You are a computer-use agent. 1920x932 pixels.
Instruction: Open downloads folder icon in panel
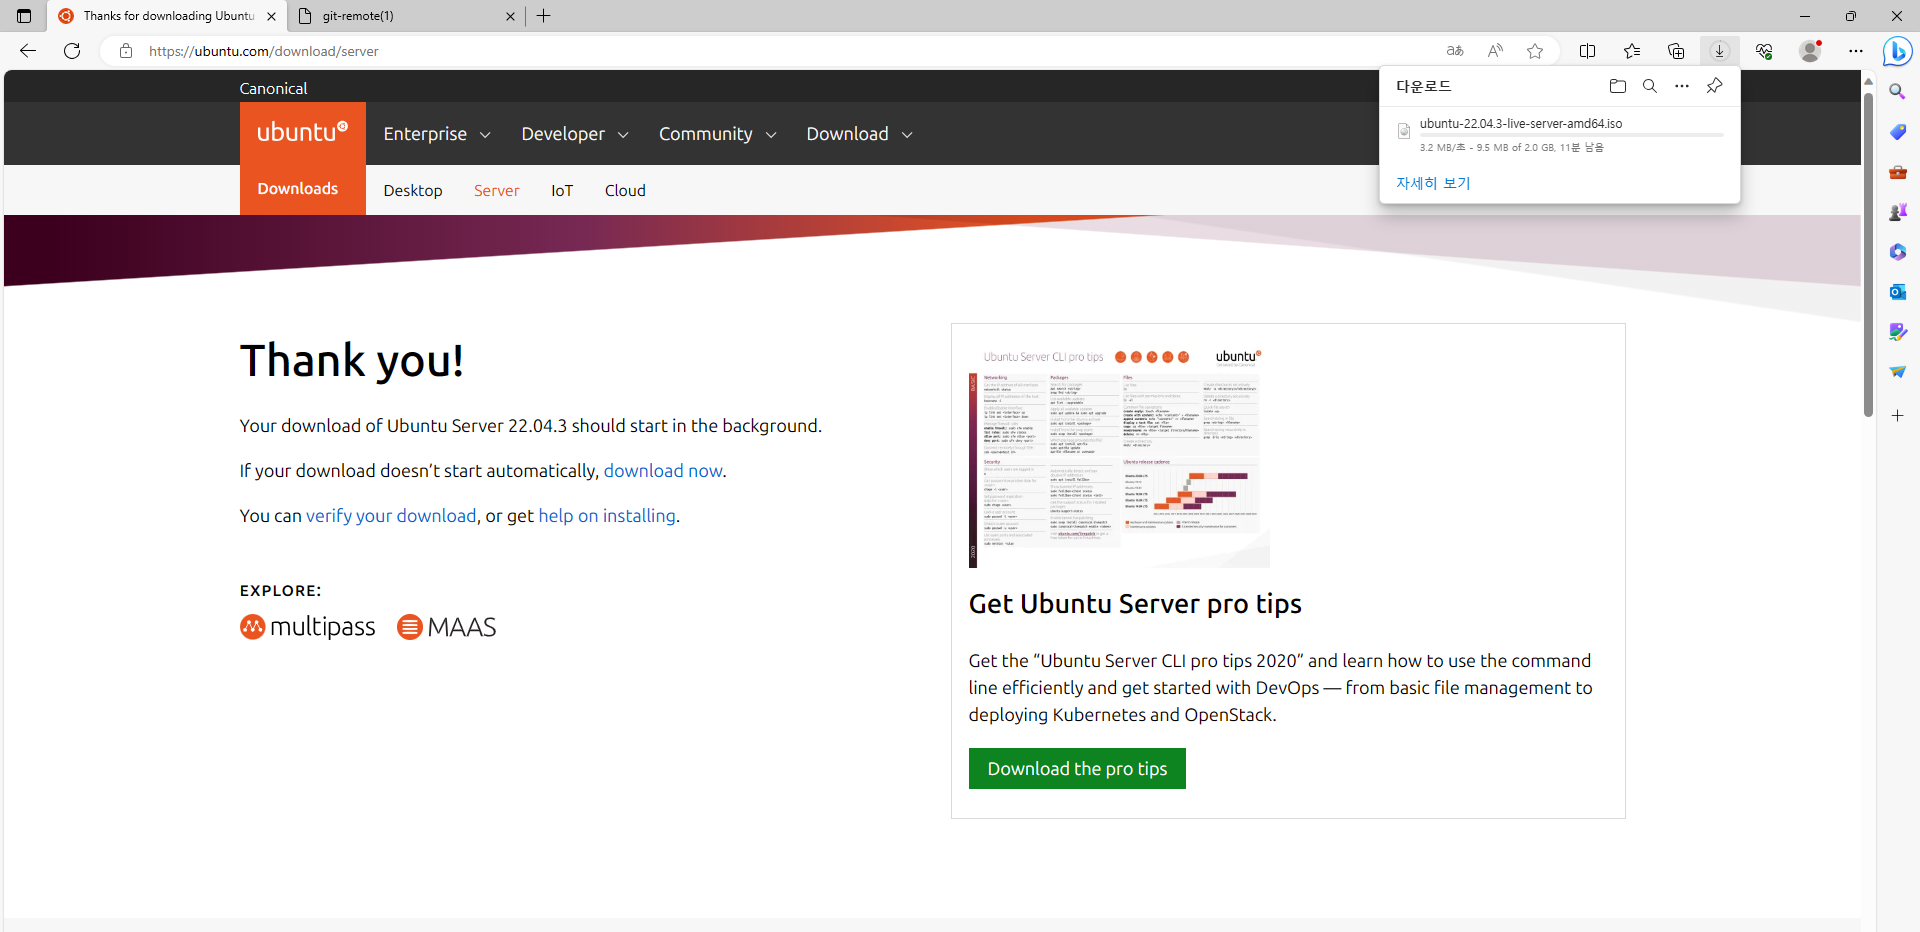tap(1618, 86)
